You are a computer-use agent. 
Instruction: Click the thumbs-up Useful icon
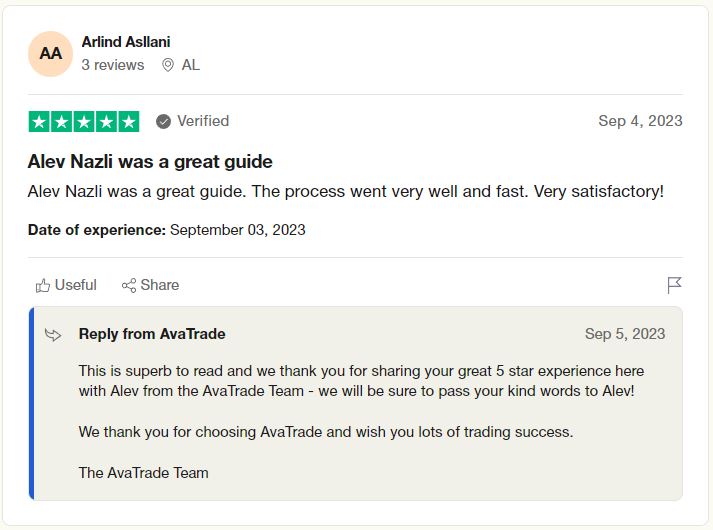point(43,286)
